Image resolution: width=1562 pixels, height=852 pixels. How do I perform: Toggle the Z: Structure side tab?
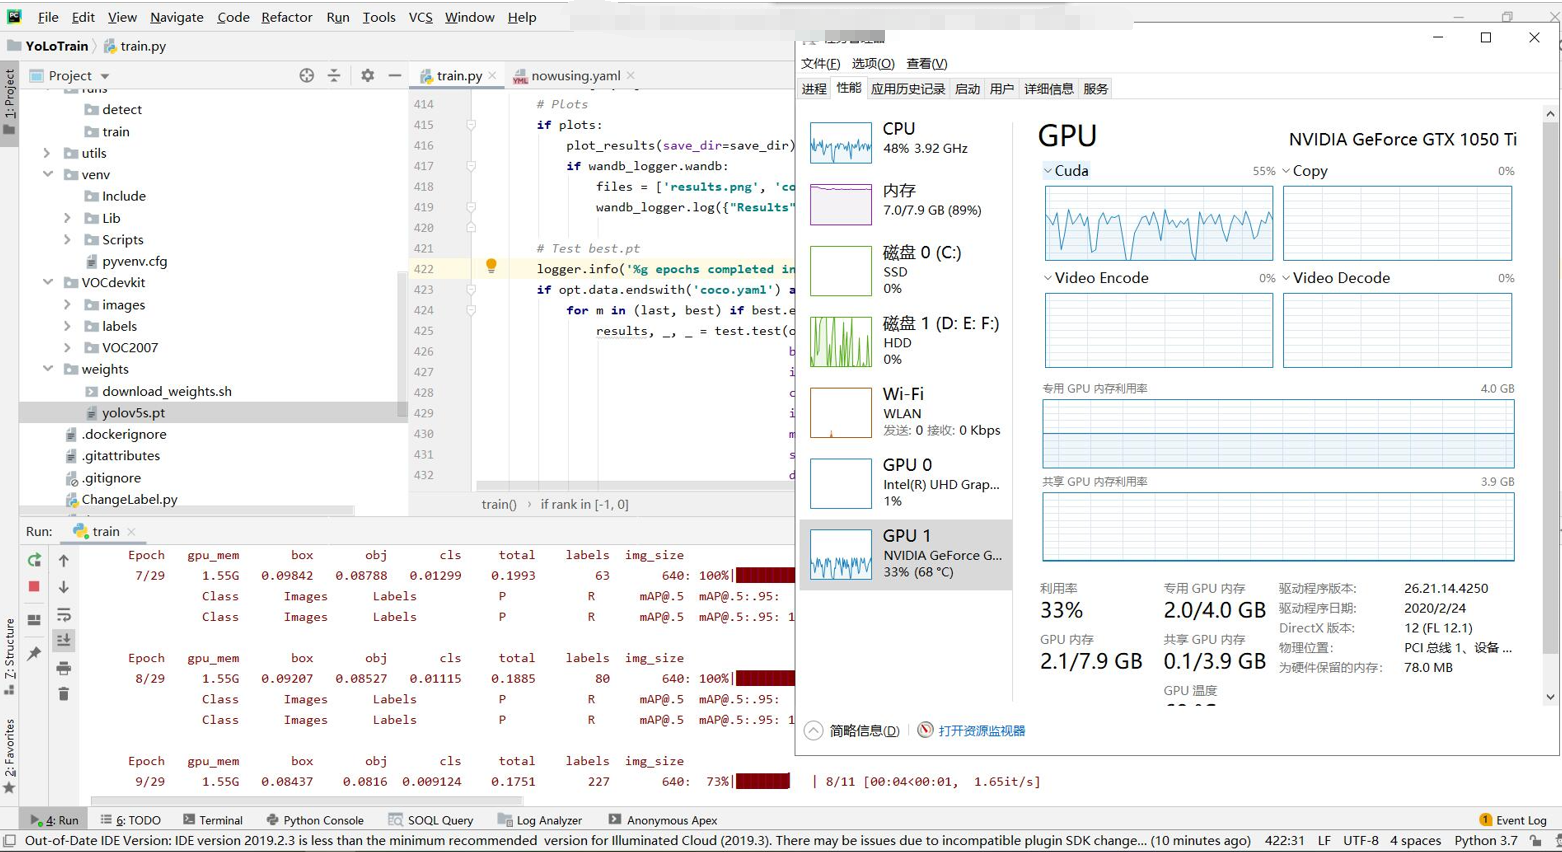click(x=9, y=656)
